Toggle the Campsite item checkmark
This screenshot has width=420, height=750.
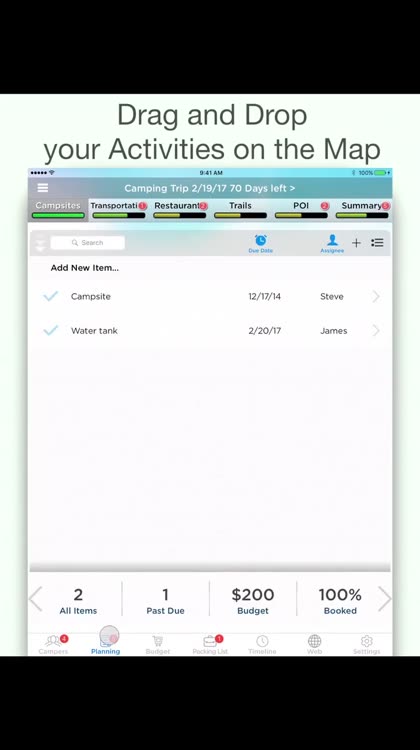coord(50,296)
